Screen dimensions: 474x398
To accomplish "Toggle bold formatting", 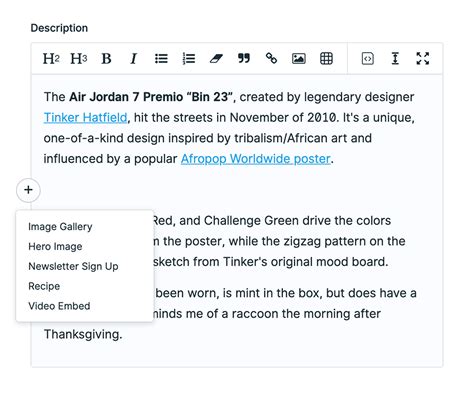I will pyautogui.click(x=106, y=59).
